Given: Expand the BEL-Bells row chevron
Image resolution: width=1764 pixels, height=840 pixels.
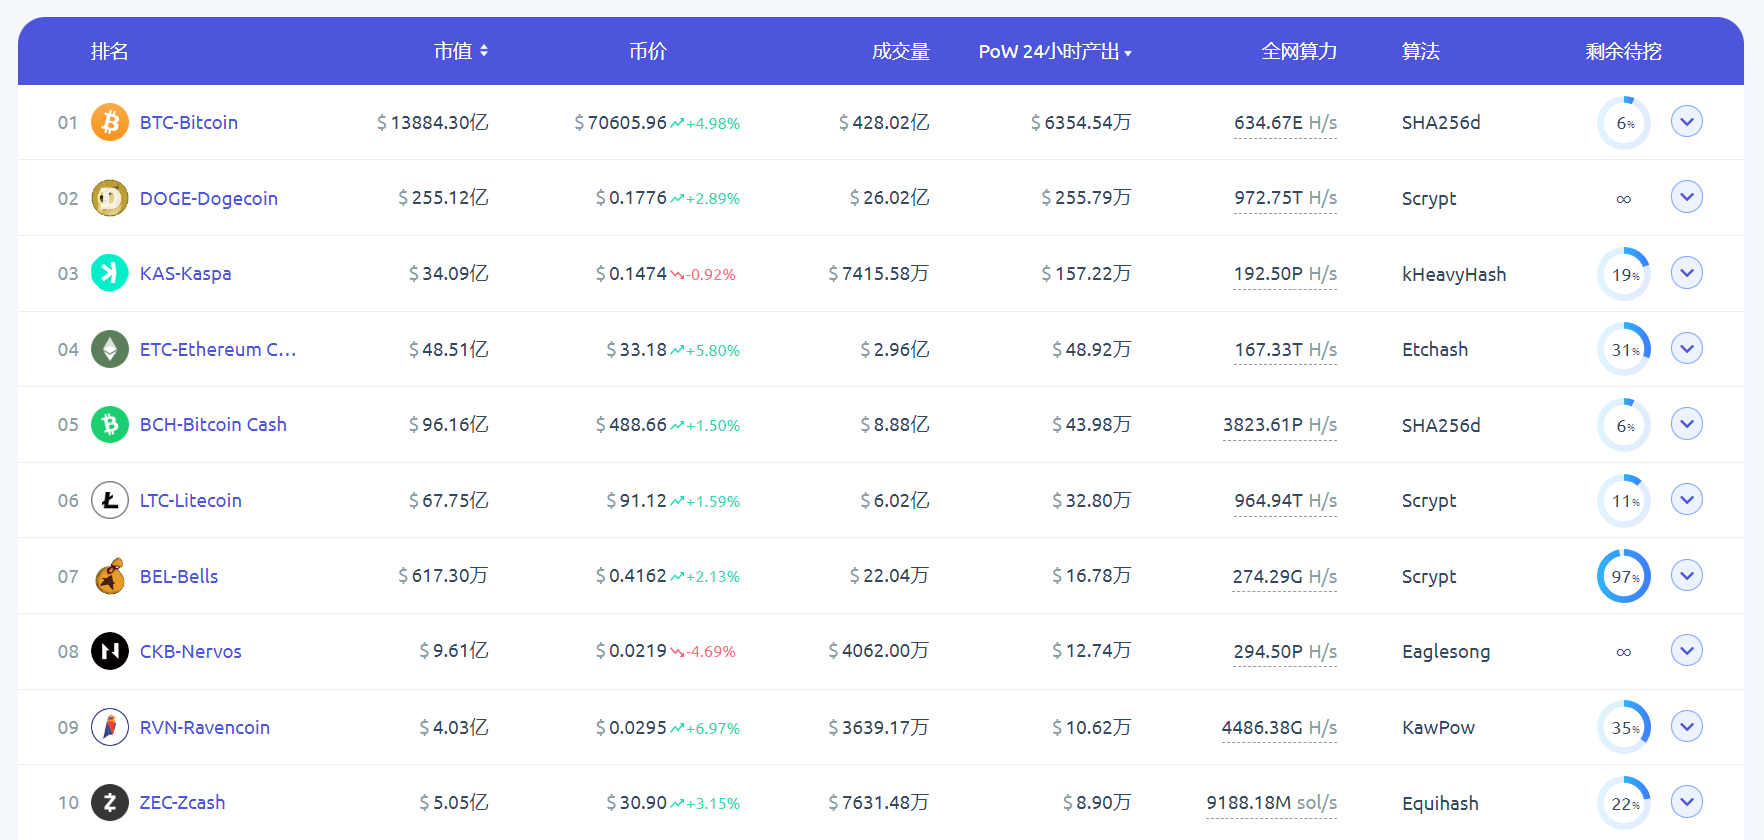Looking at the screenshot, I should click(1686, 576).
